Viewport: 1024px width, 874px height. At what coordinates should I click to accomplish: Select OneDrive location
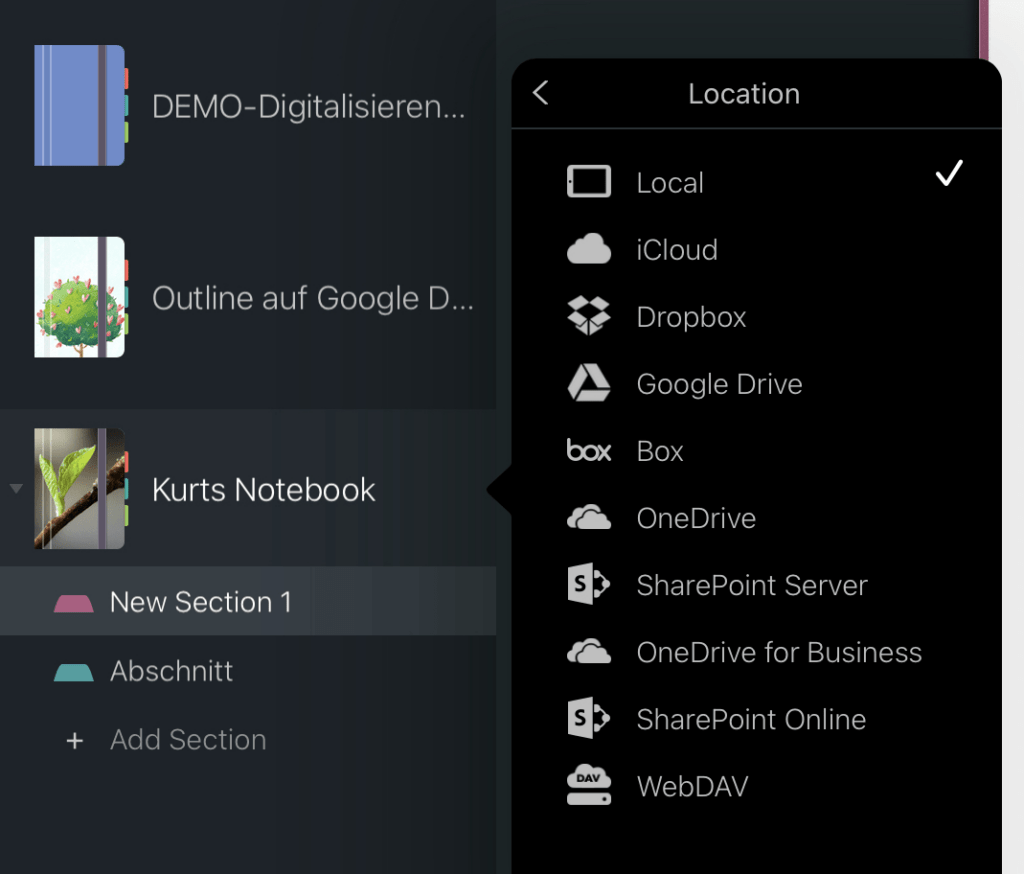756,517
